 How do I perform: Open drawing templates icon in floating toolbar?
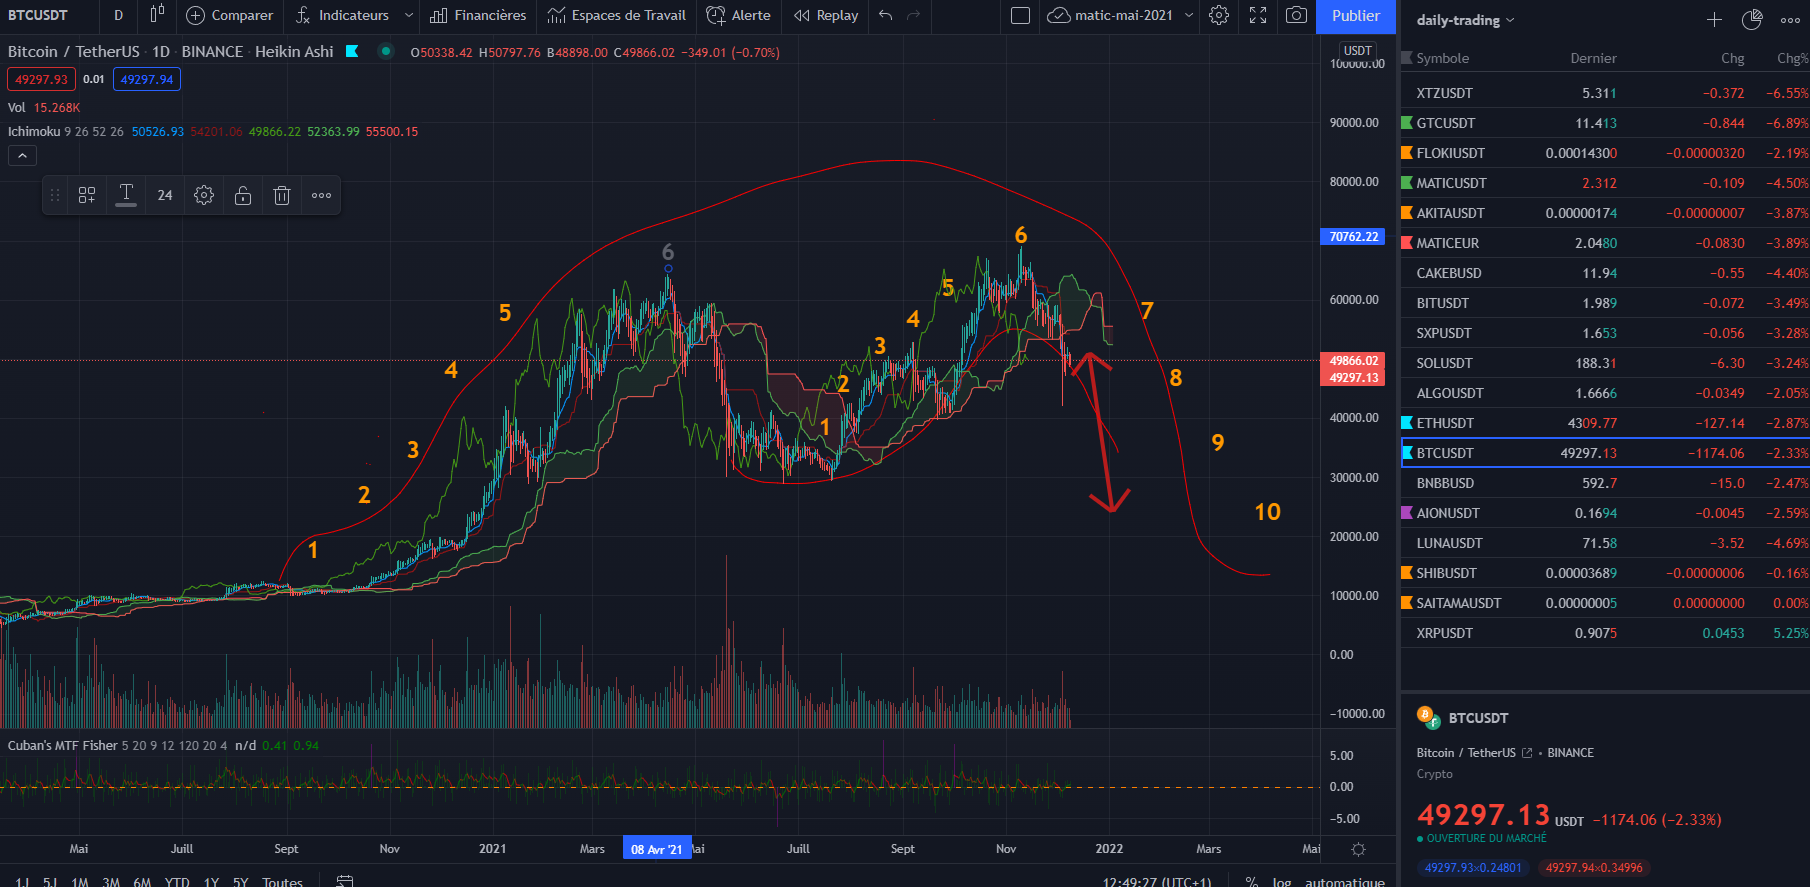click(x=87, y=195)
